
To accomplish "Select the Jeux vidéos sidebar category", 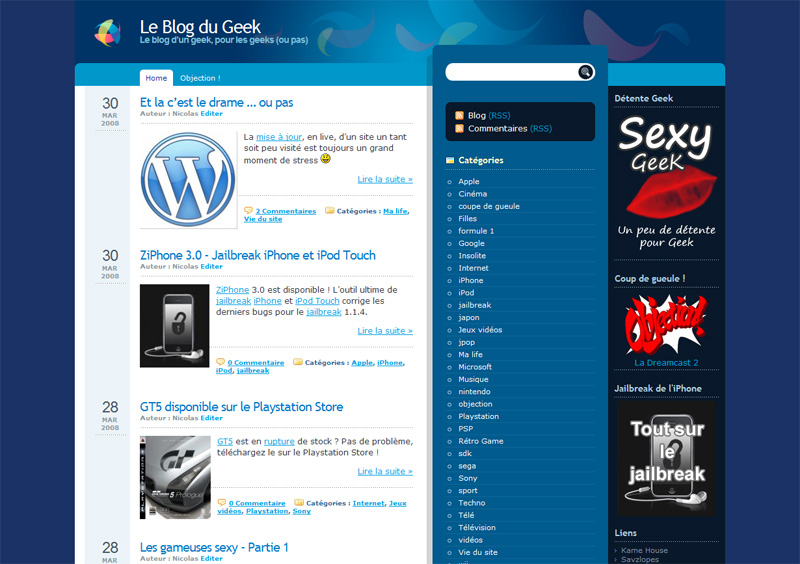I will [480, 330].
